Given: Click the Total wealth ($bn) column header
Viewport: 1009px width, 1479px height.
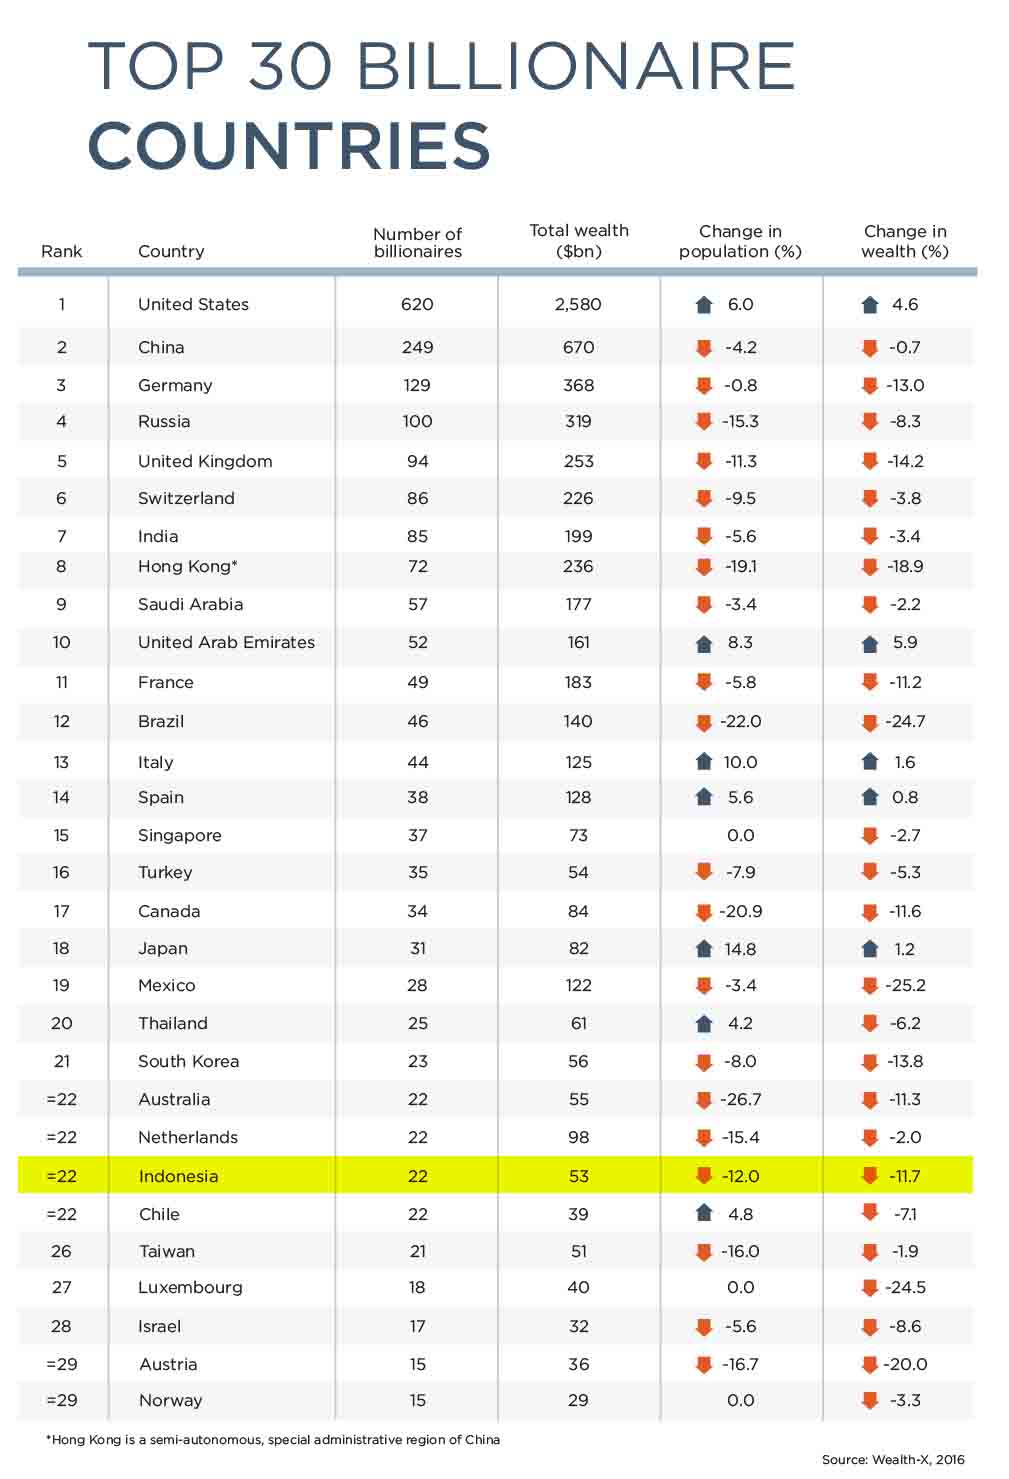Looking at the screenshot, I should click(x=579, y=240).
